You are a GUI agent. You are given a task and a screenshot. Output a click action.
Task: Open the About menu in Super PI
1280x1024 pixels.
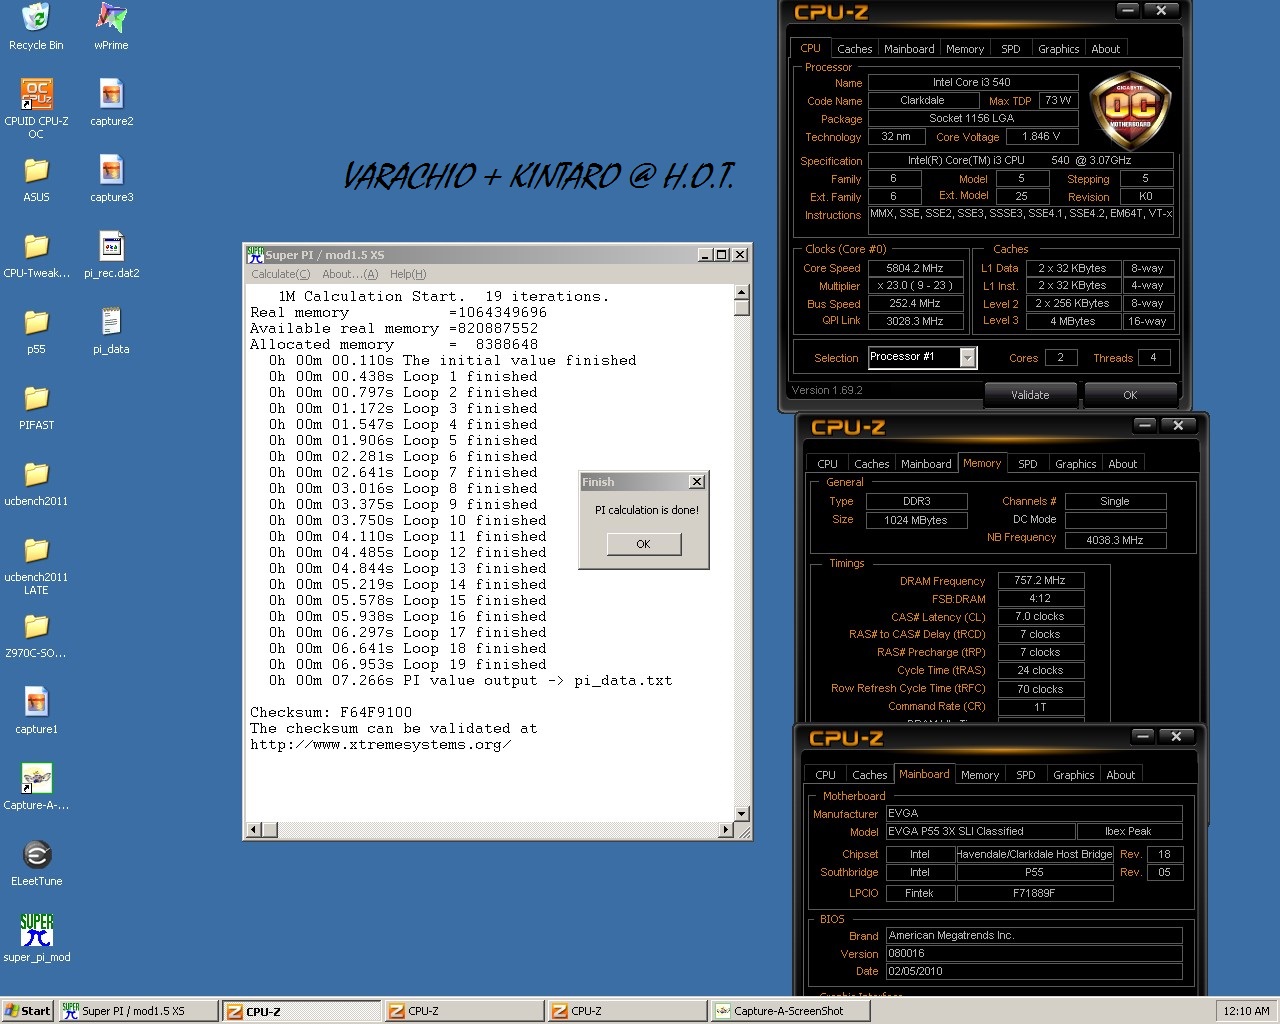click(350, 274)
